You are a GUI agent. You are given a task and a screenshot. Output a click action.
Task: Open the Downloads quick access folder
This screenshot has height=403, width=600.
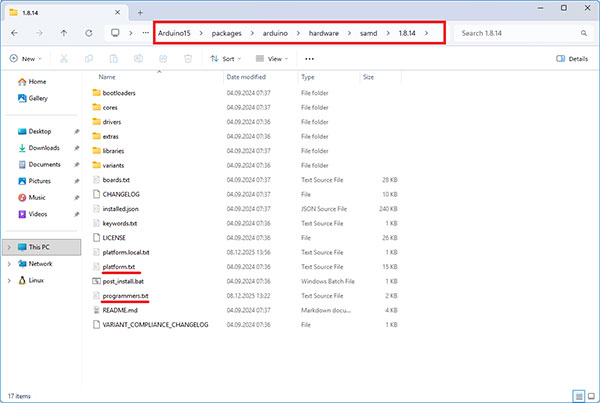click(44, 148)
